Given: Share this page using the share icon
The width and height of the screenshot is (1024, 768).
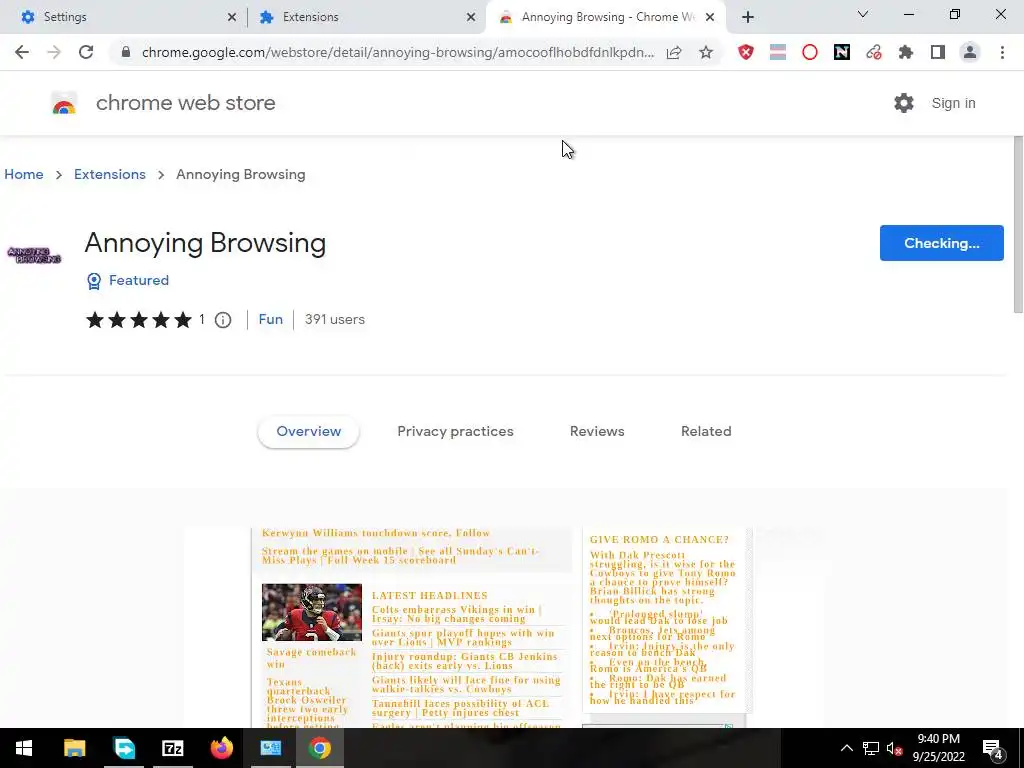Looking at the screenshot, I should [674, 52].
